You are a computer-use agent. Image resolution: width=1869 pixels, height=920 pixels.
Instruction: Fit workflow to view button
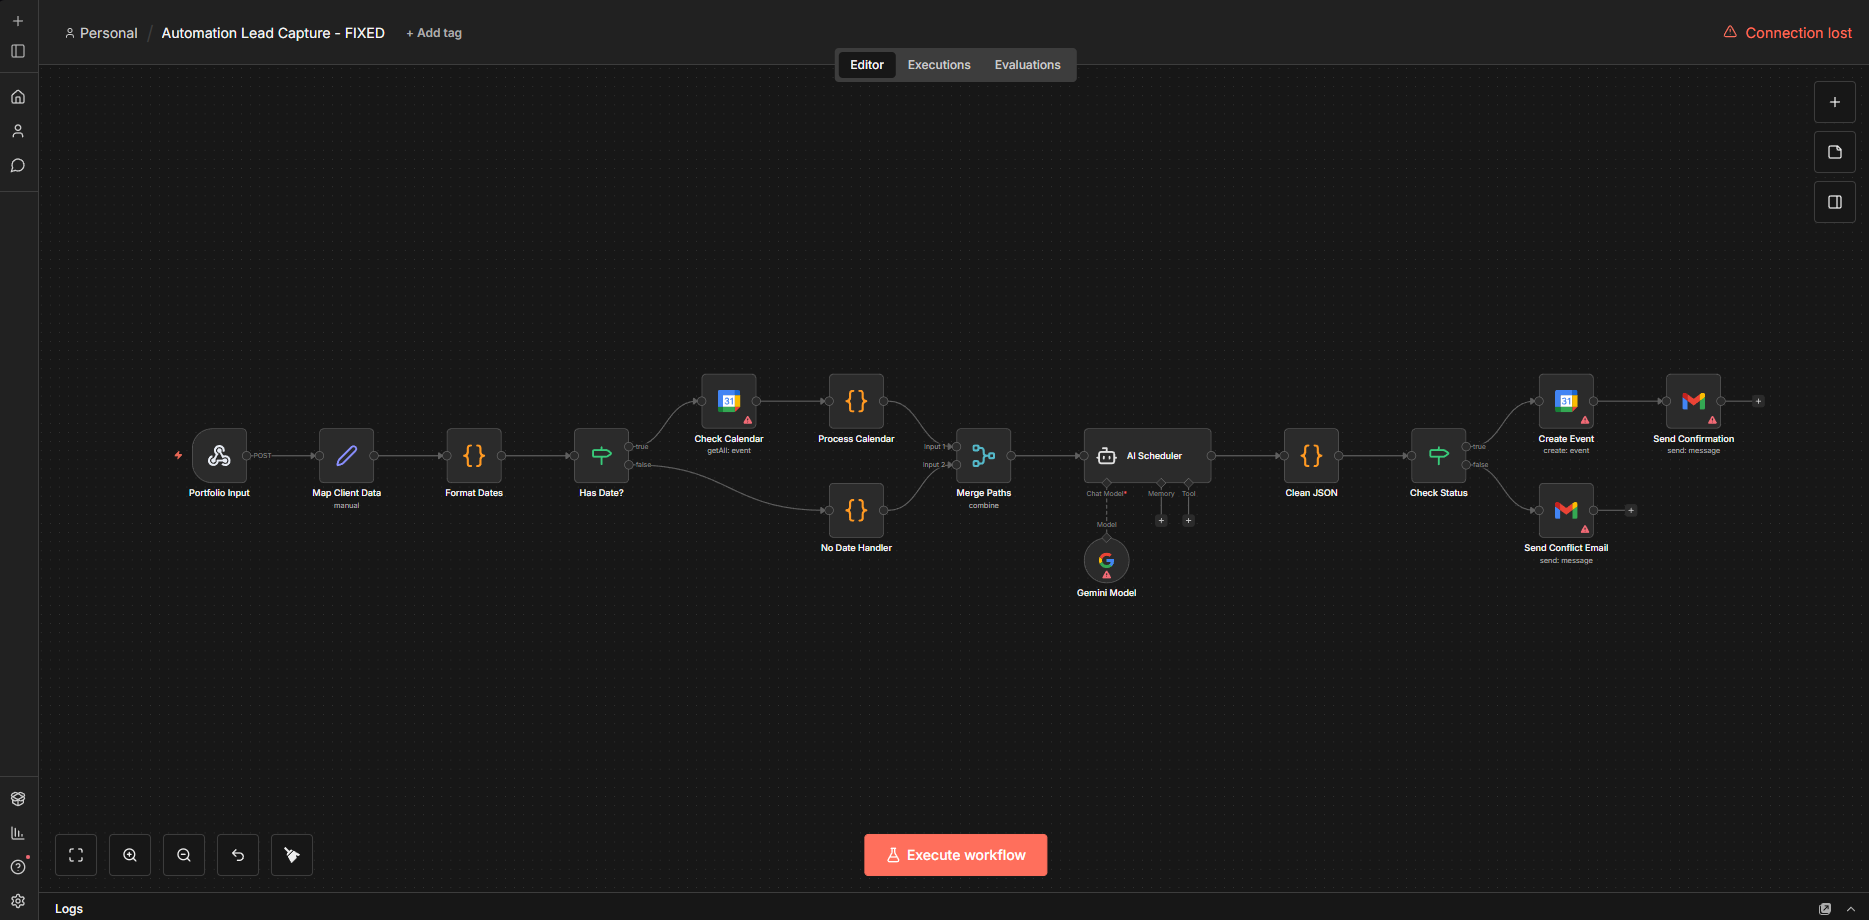(76, 855)
